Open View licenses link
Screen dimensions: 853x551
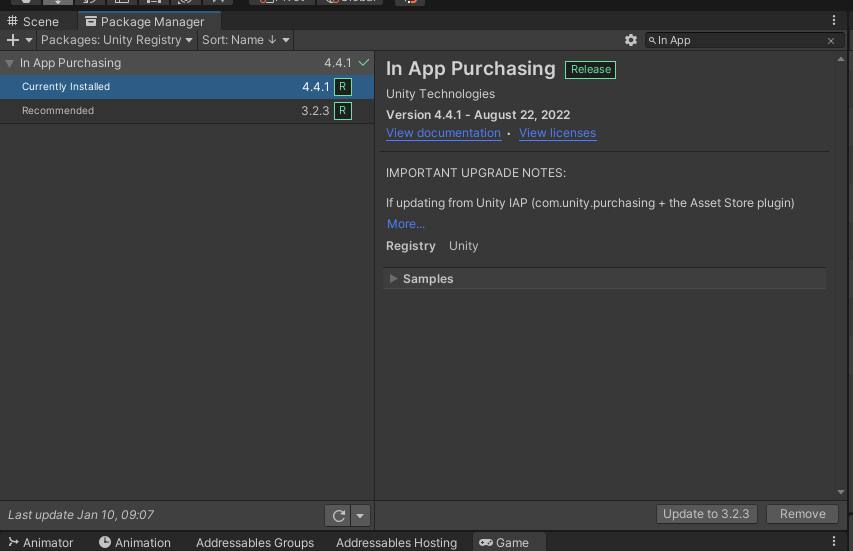coord(558,133)
